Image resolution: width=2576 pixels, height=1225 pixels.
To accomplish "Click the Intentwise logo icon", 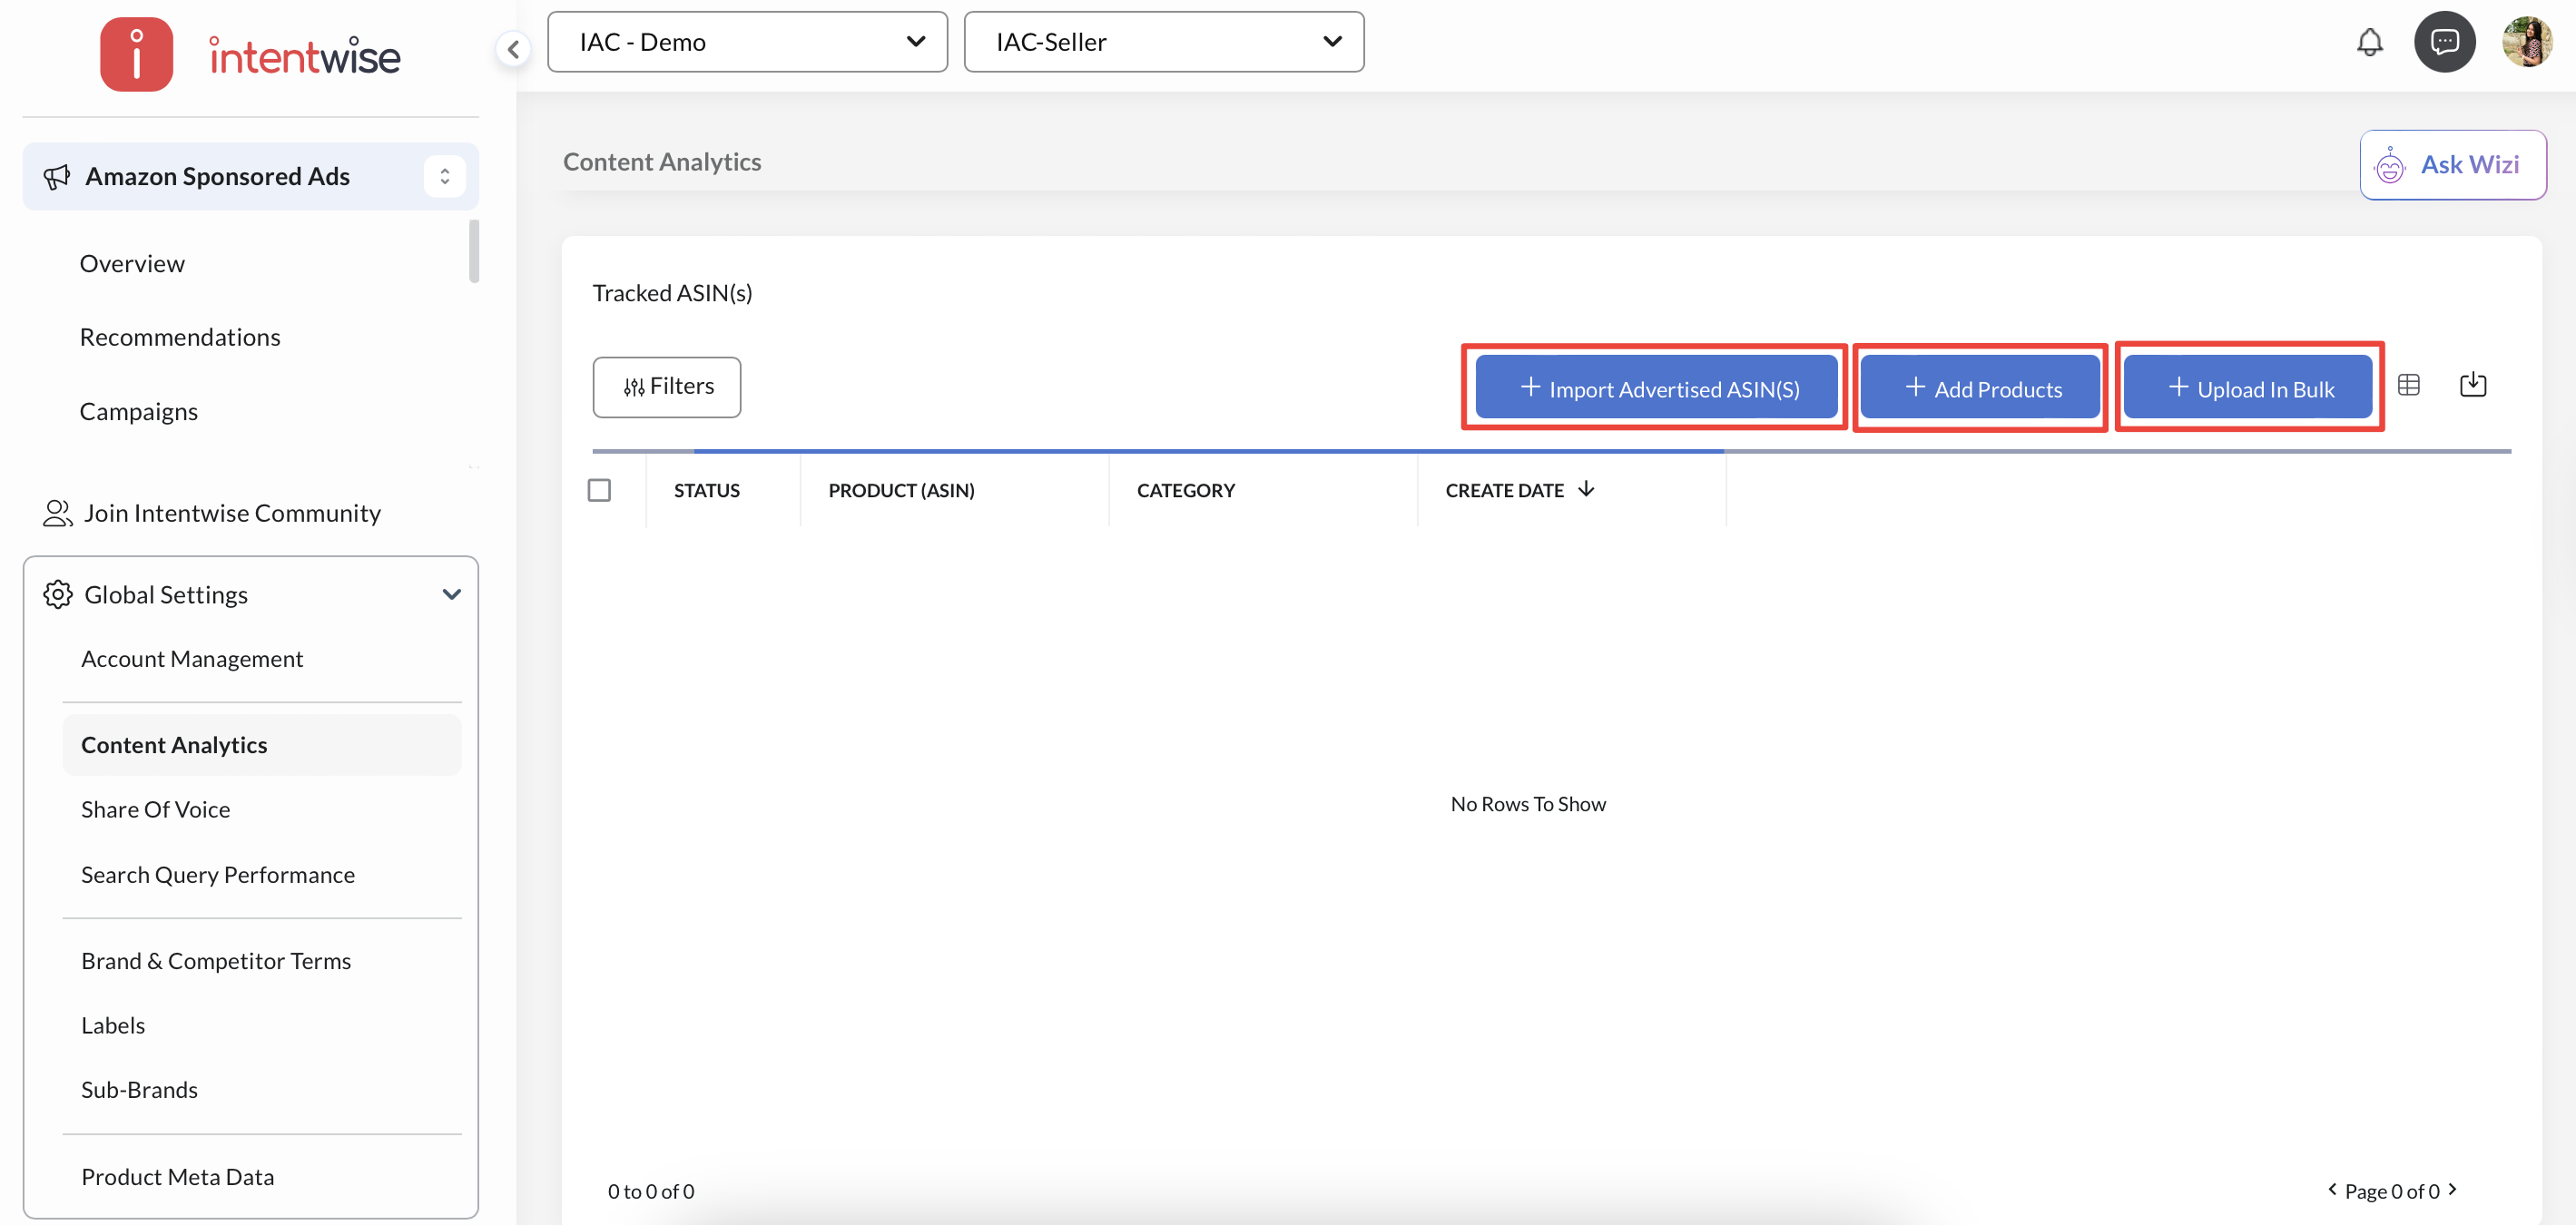I will [x=136, y=54].
